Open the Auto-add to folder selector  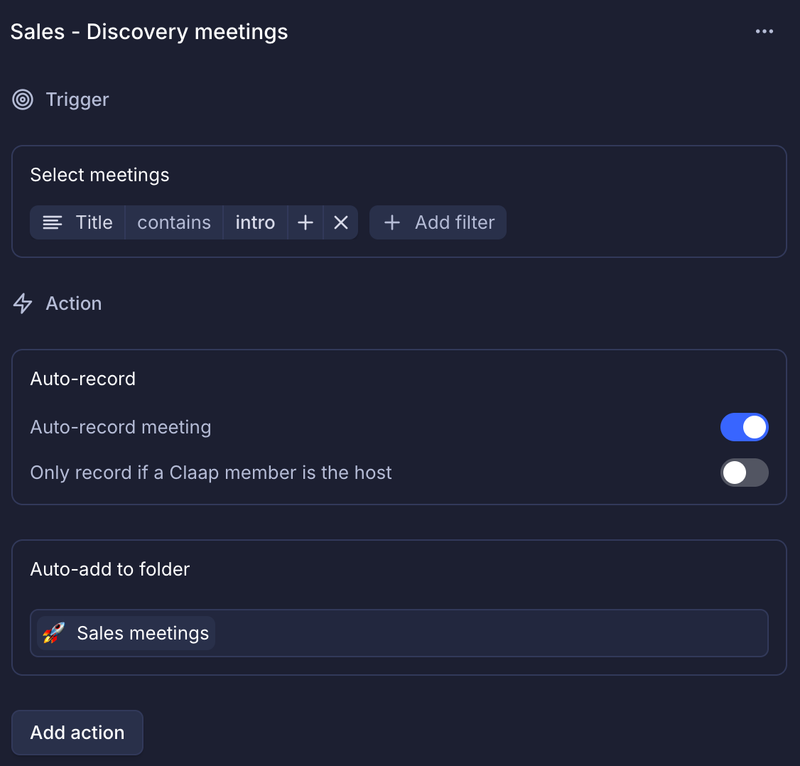pos(399,633)
